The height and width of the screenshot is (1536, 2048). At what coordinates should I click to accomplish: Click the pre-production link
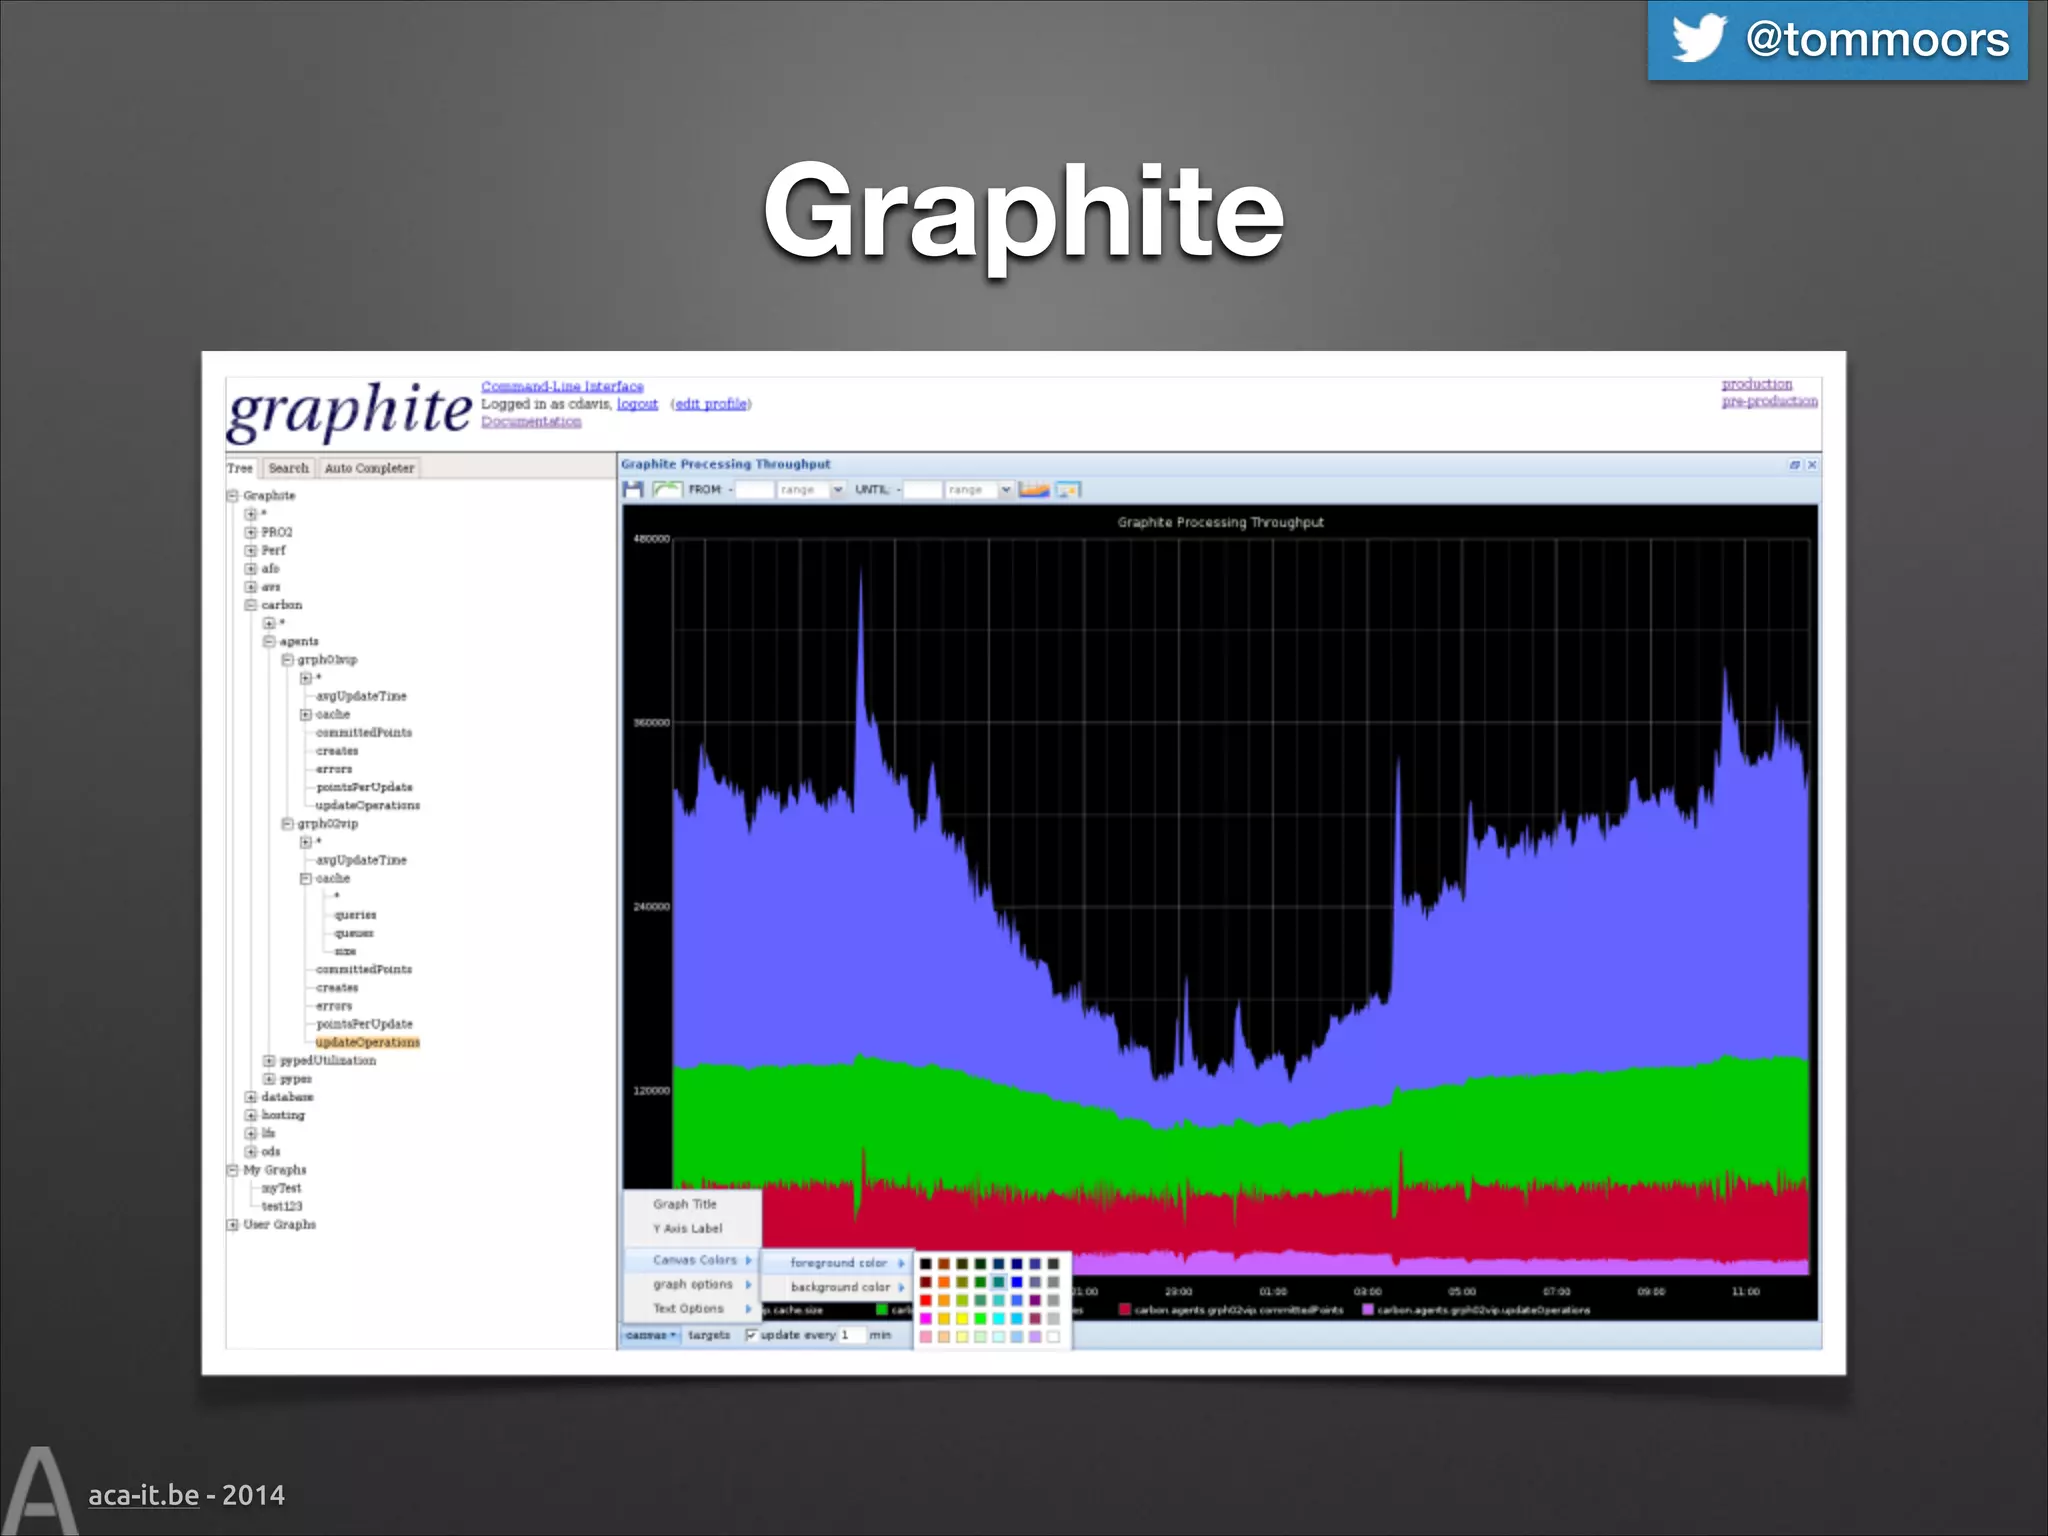1769,401
